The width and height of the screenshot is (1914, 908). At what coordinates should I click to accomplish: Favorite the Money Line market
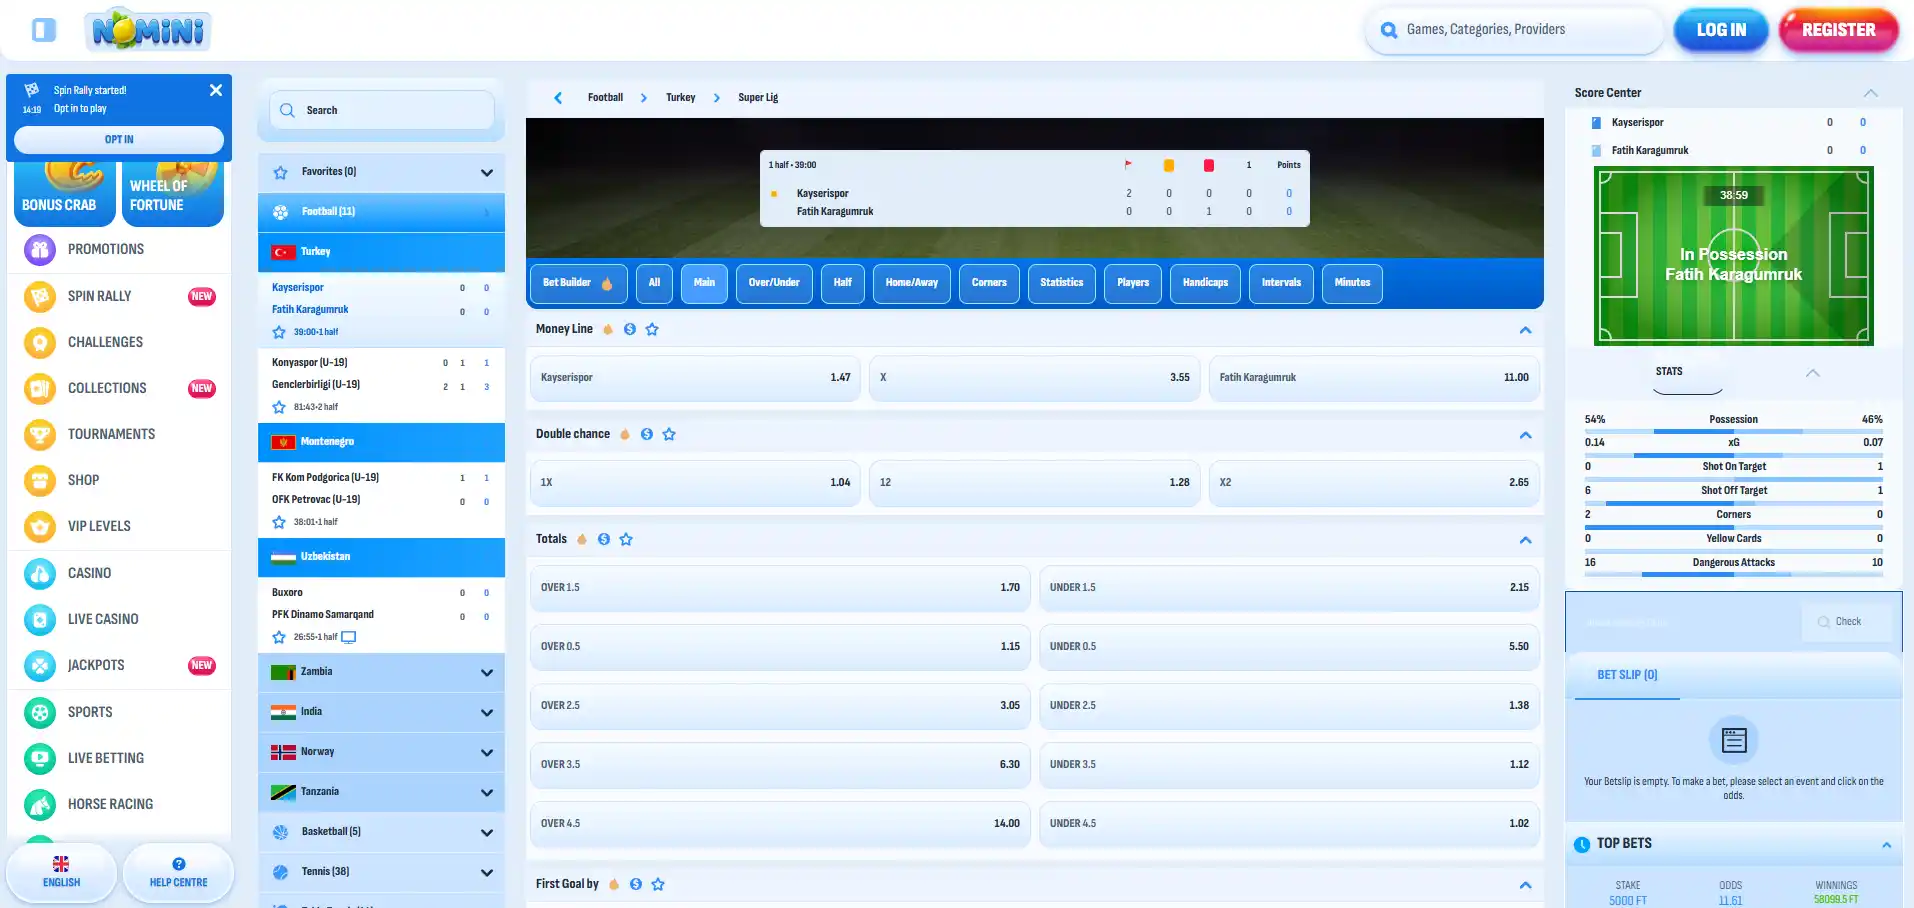652,329
